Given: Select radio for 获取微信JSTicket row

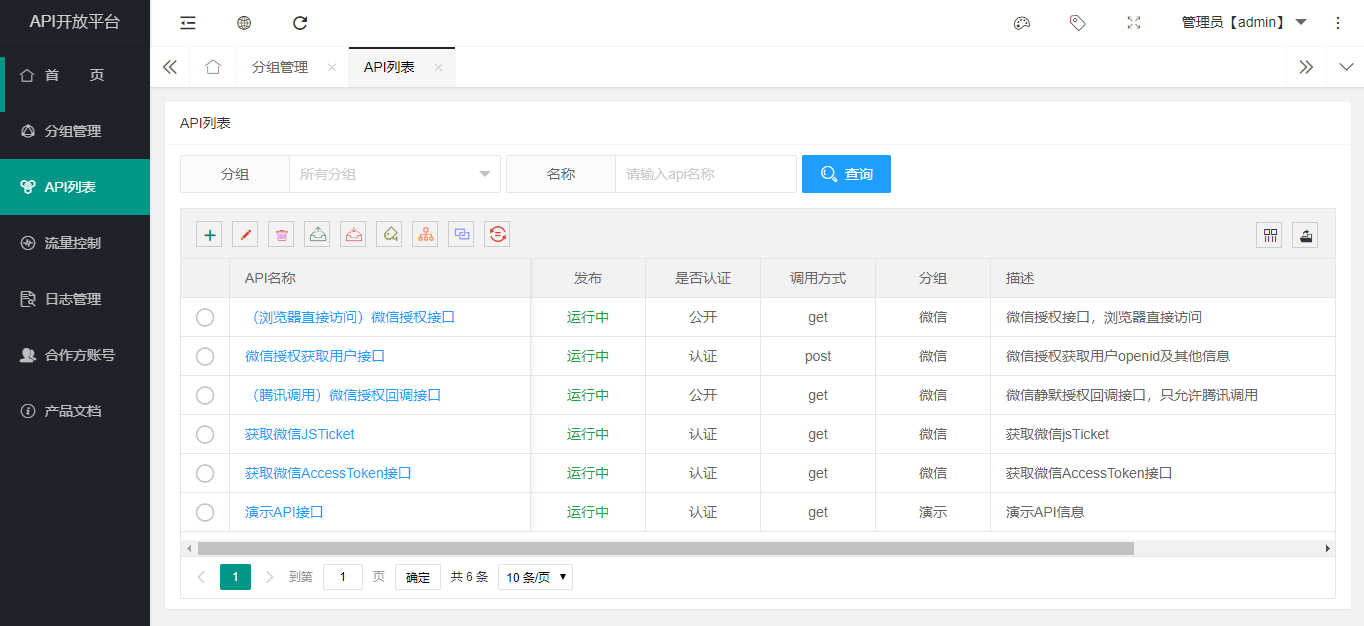Looking at the screenshot, I should [205, 434].
